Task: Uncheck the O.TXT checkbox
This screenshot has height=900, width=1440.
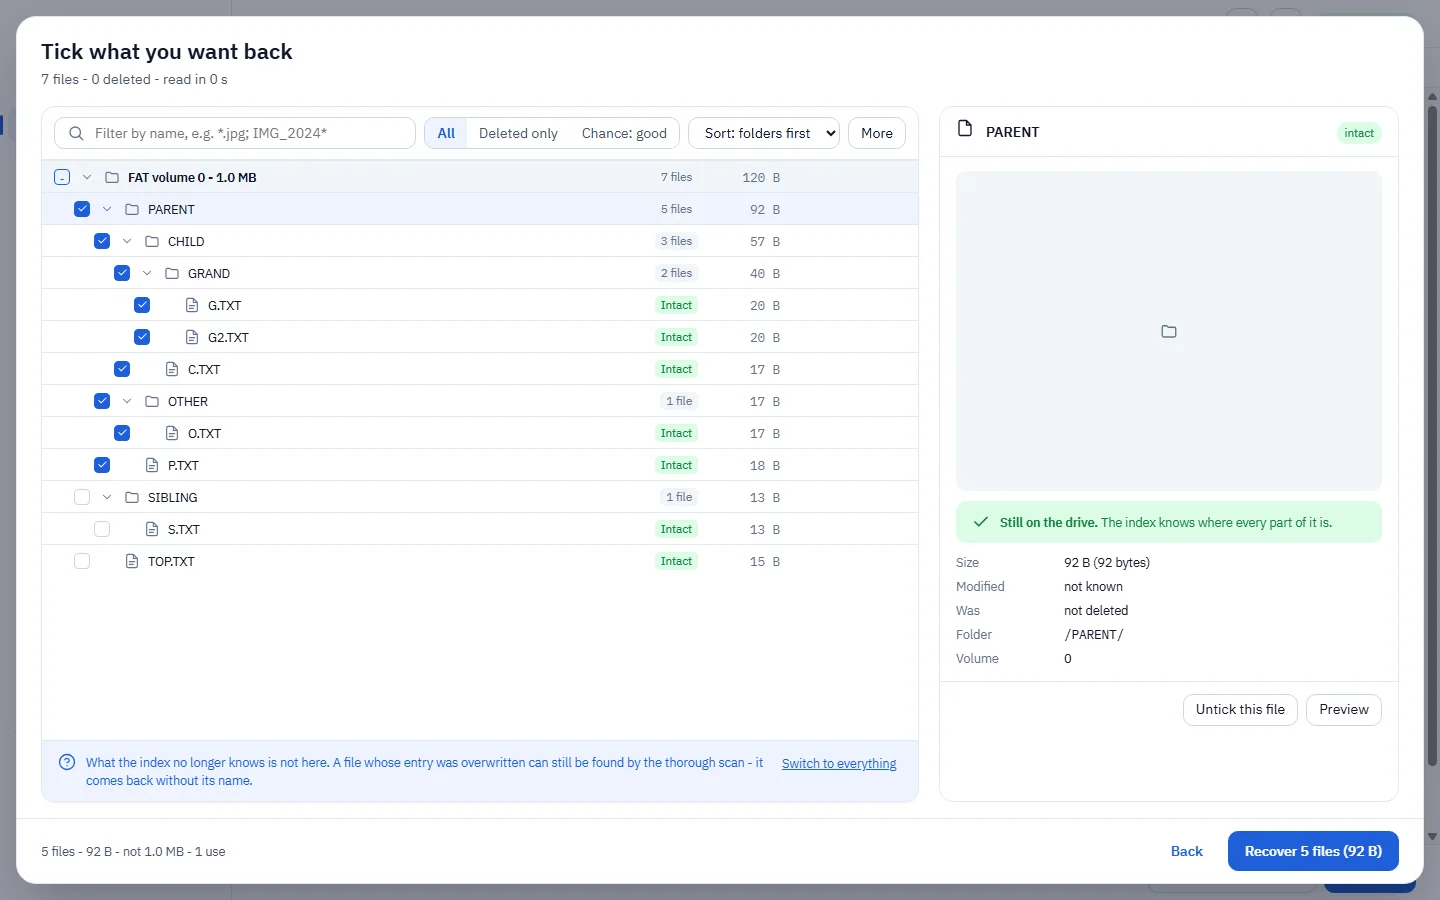Action: point(122,433)
